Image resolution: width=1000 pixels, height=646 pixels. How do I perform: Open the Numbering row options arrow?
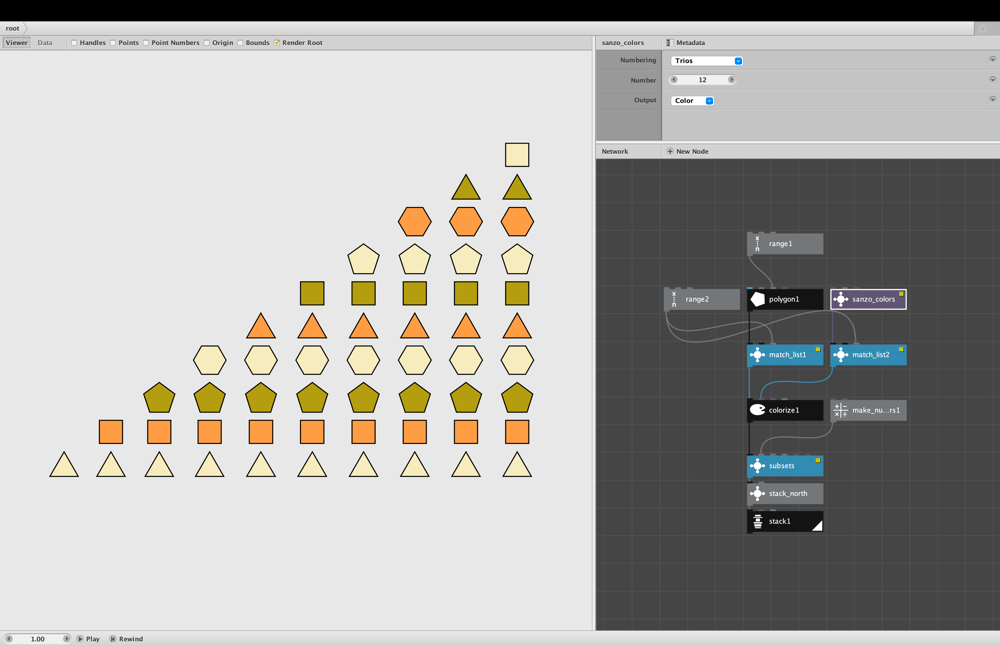click(x=992, y=59)
